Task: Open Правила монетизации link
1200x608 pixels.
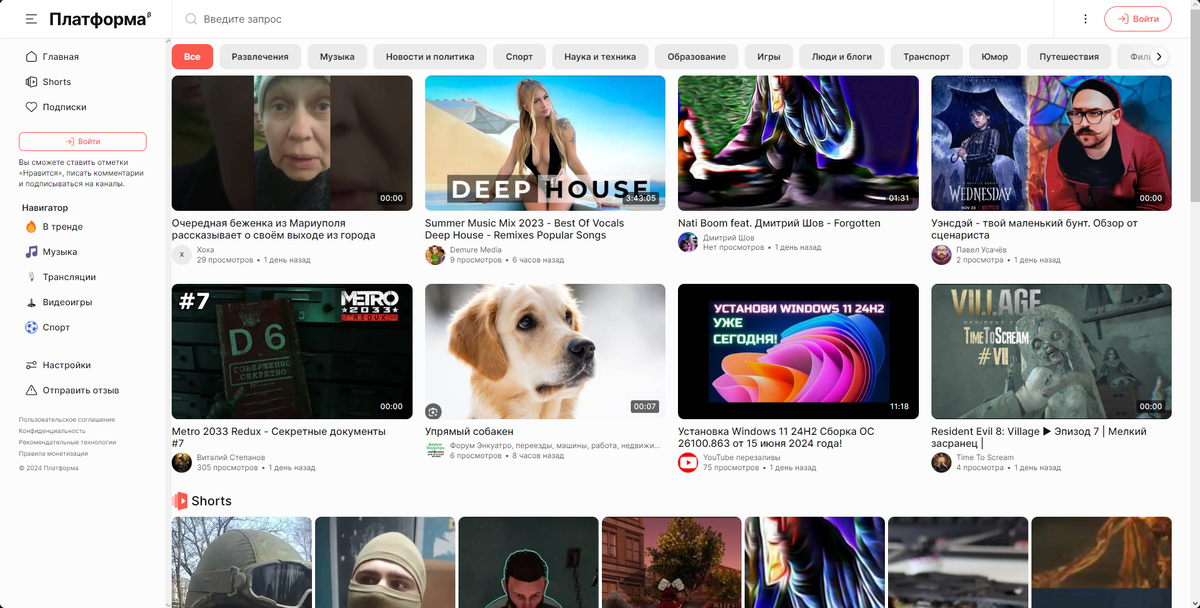Action: tap(55, 453)
